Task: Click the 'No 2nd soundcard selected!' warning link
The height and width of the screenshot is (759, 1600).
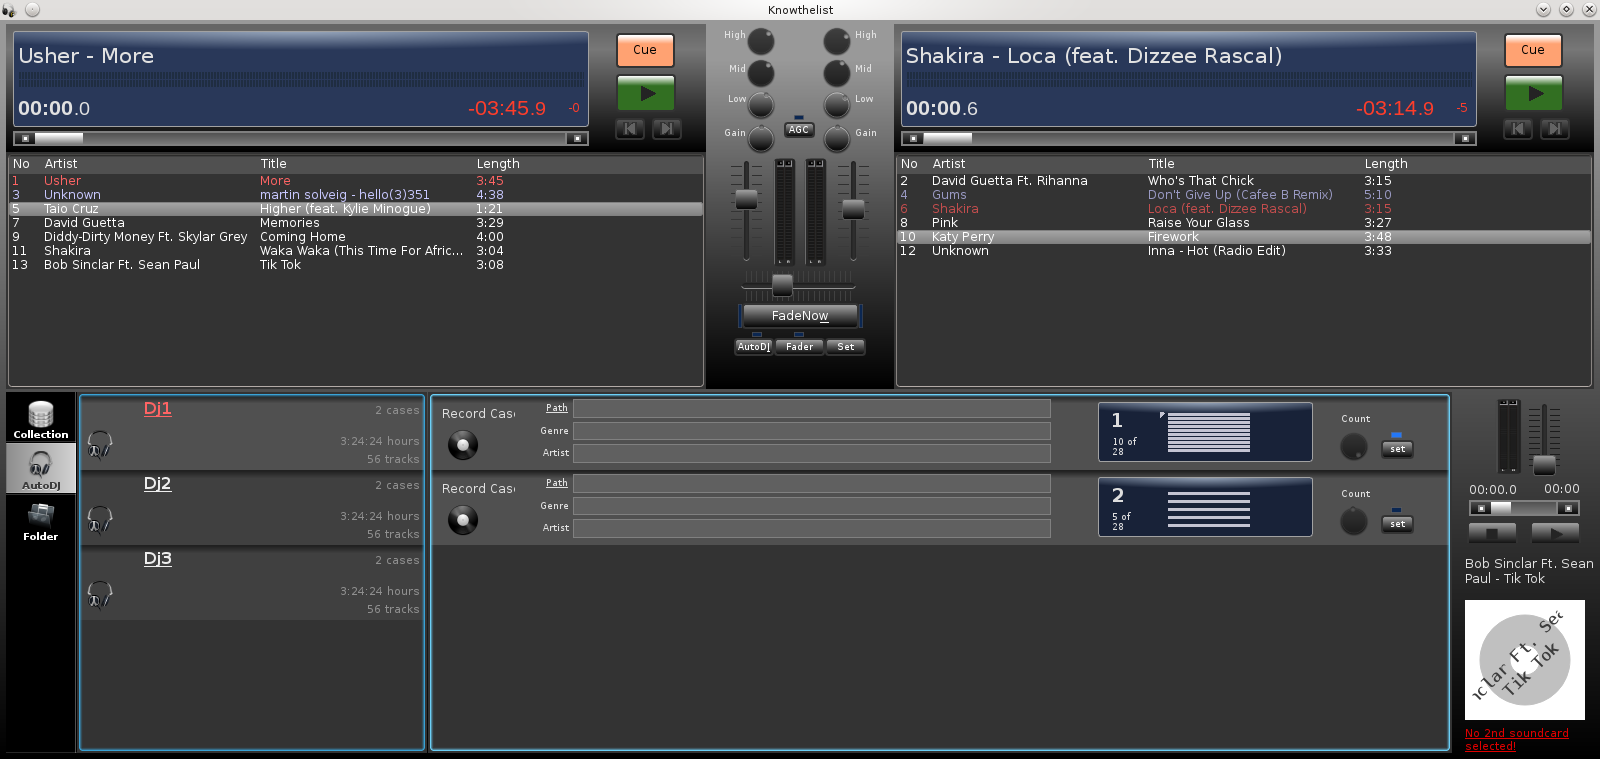Action: click(1516, 739)
